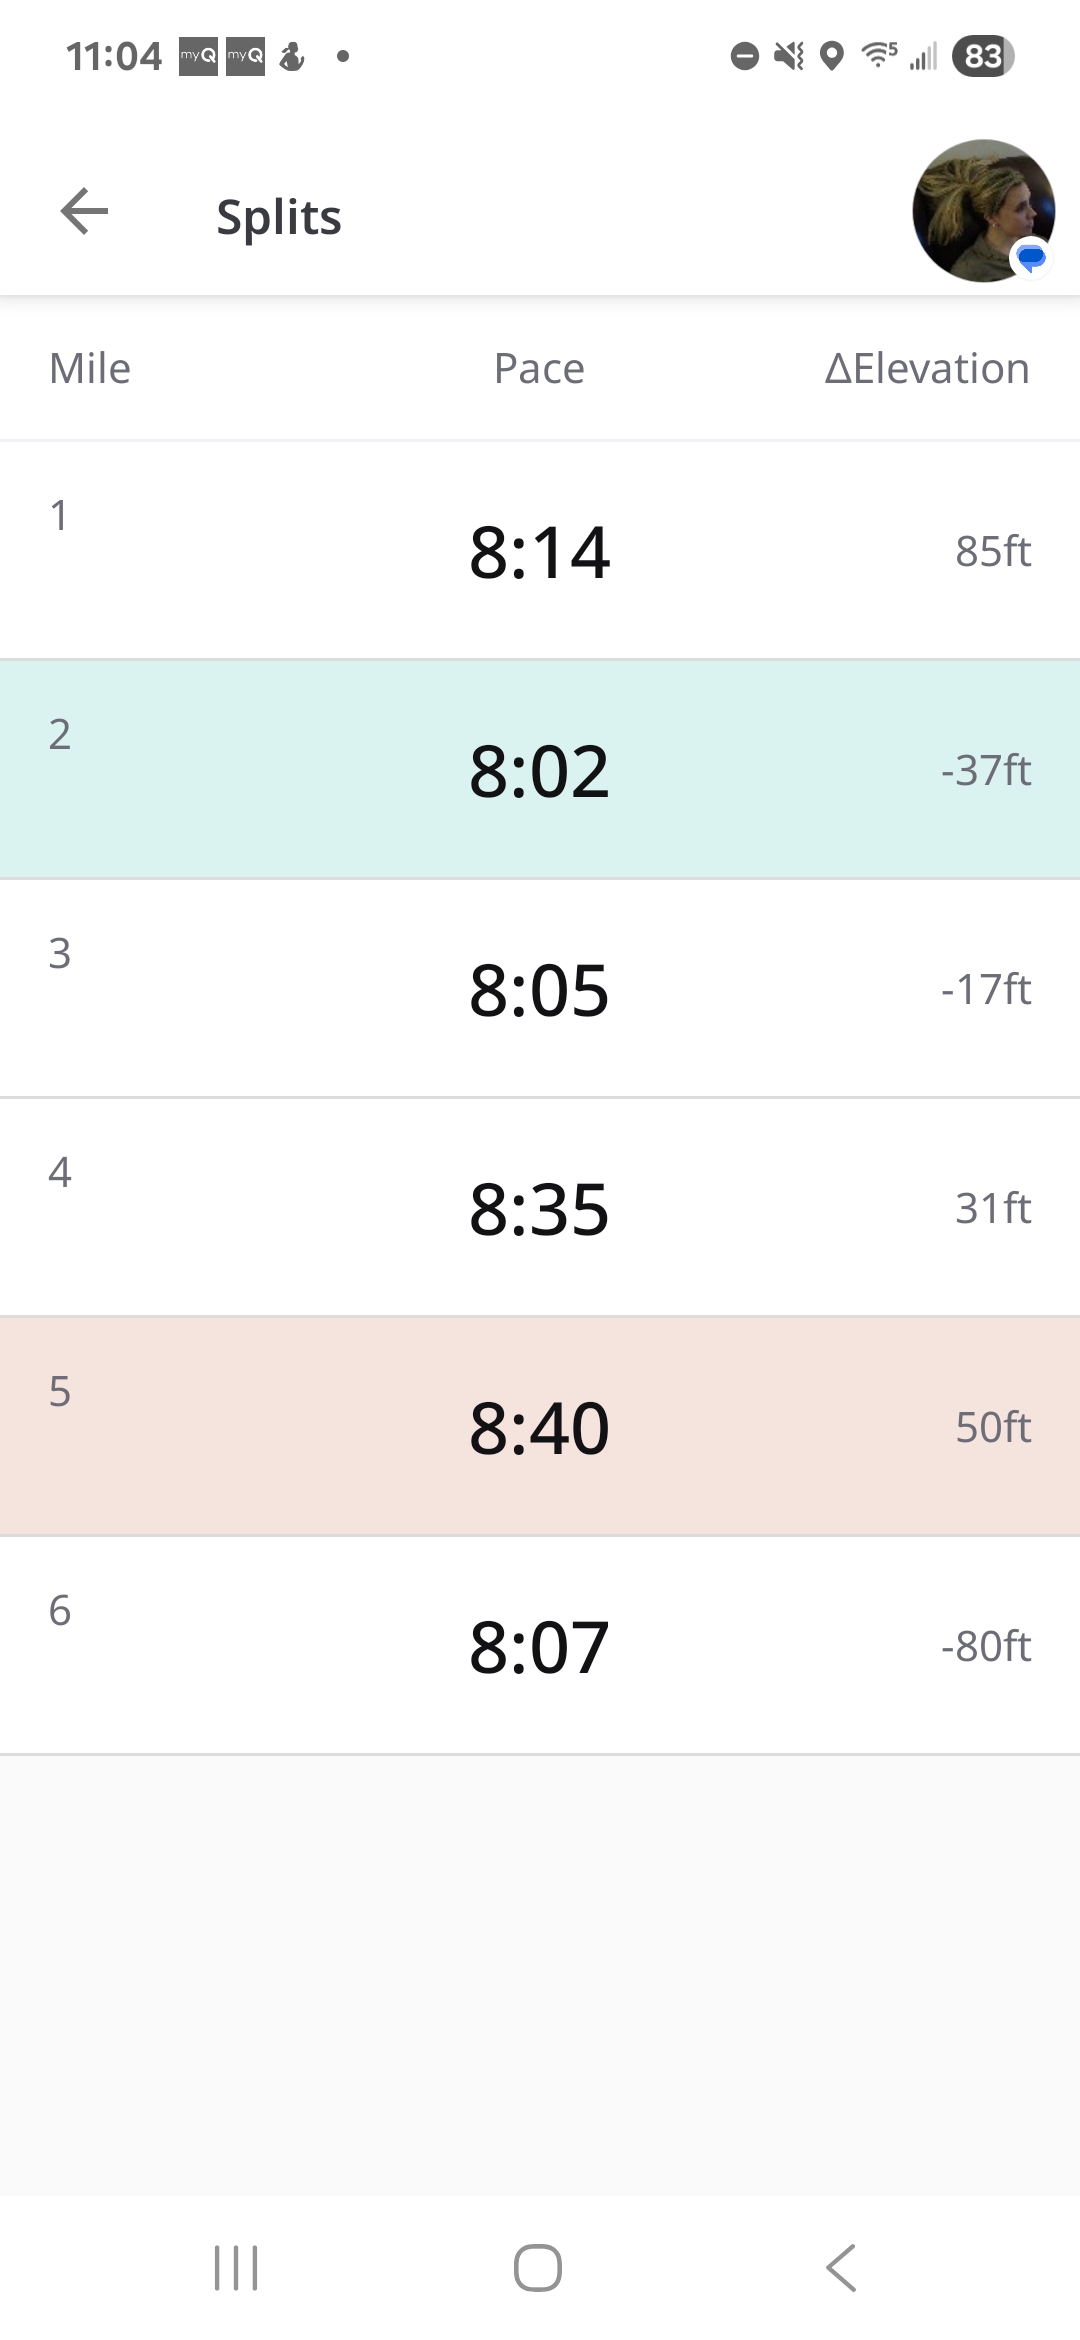Tap the Android home button
Image resolution: width=1080 pixels, height=2340 pixels.
[538, 2267]
